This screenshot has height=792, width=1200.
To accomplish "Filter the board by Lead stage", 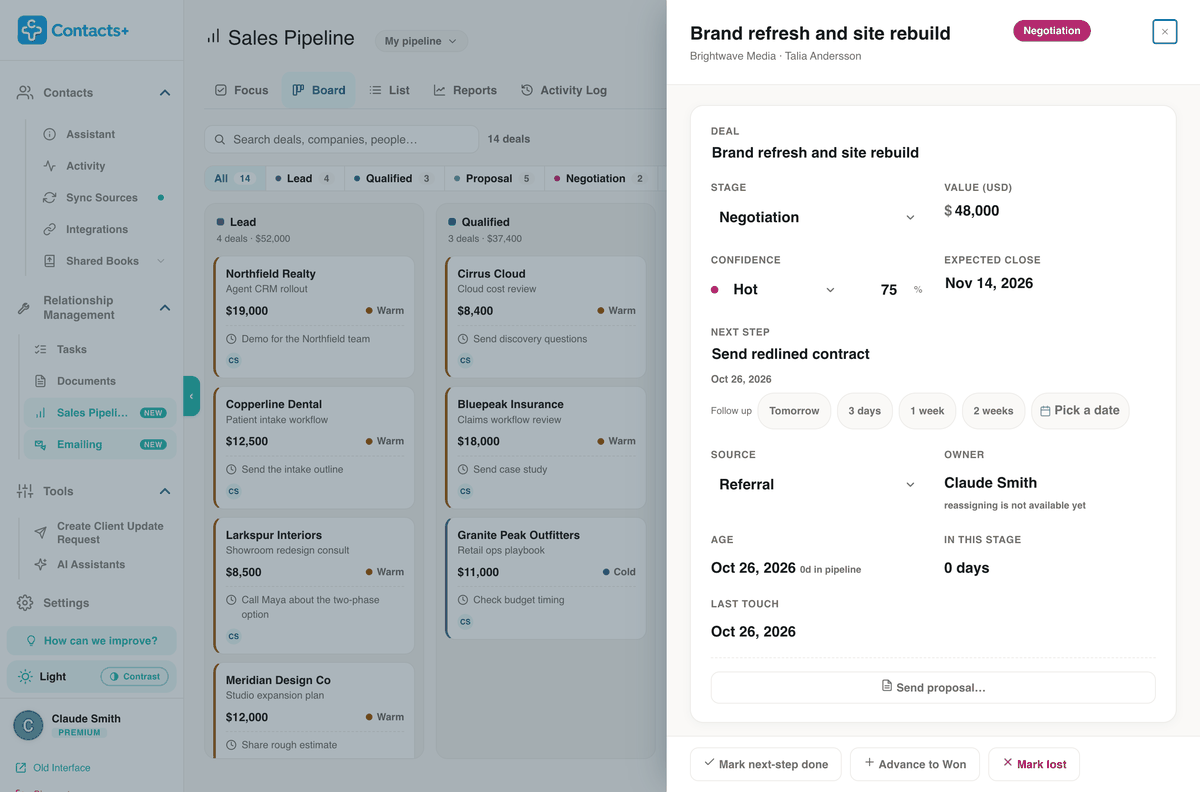I will click(303, 178).
